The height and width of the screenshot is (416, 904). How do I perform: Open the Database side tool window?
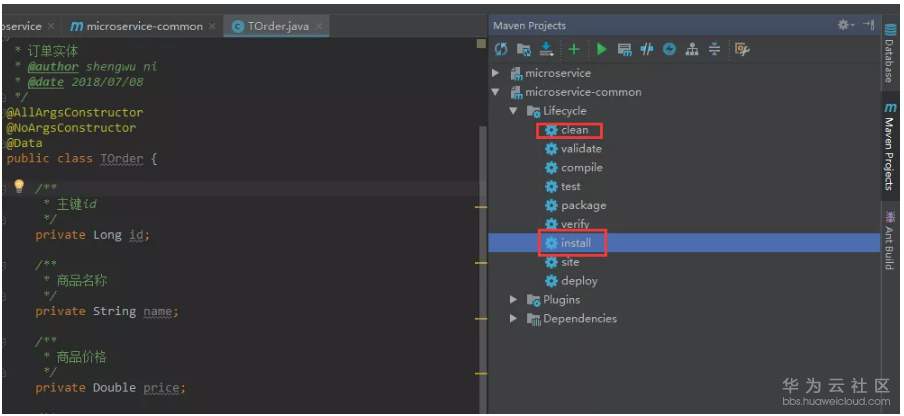pyautogui.click(x=890, y=53)
